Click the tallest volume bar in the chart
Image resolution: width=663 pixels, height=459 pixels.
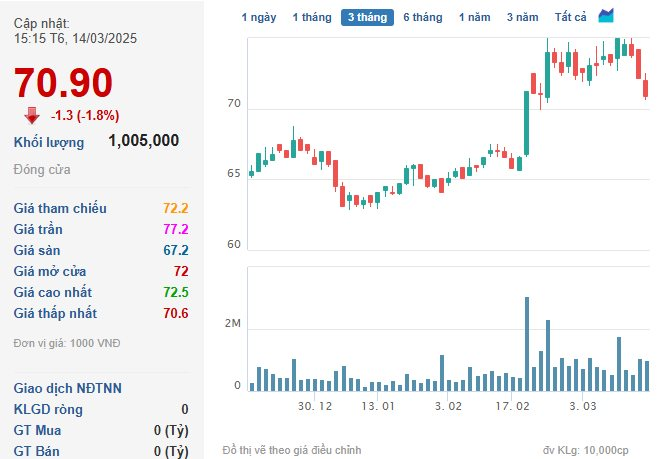click(x=527, y=344)
